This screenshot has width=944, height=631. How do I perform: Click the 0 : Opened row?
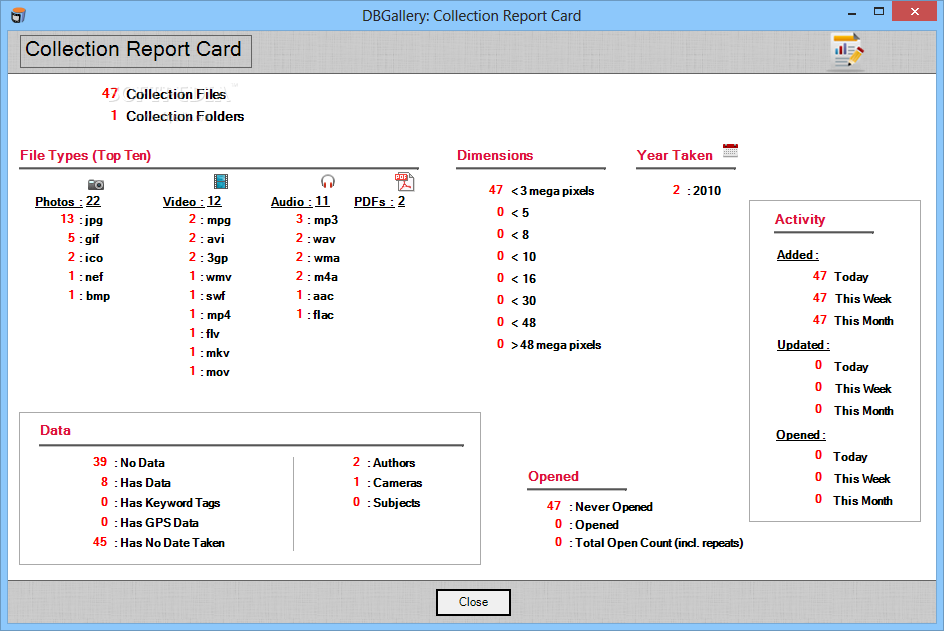click(587, 524)
